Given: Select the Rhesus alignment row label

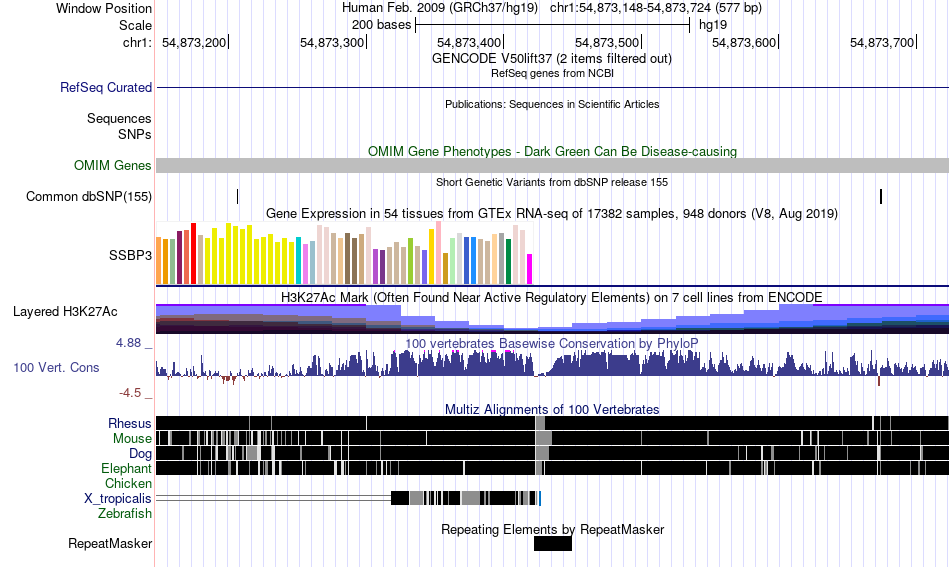Looking at the screenshot, I should [x=130, y=423].
